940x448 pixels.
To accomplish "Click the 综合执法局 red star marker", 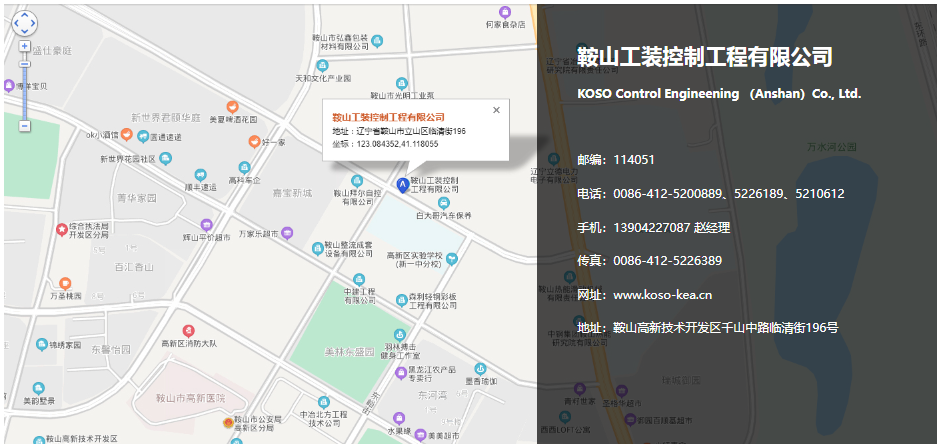I will click(62, 229).
